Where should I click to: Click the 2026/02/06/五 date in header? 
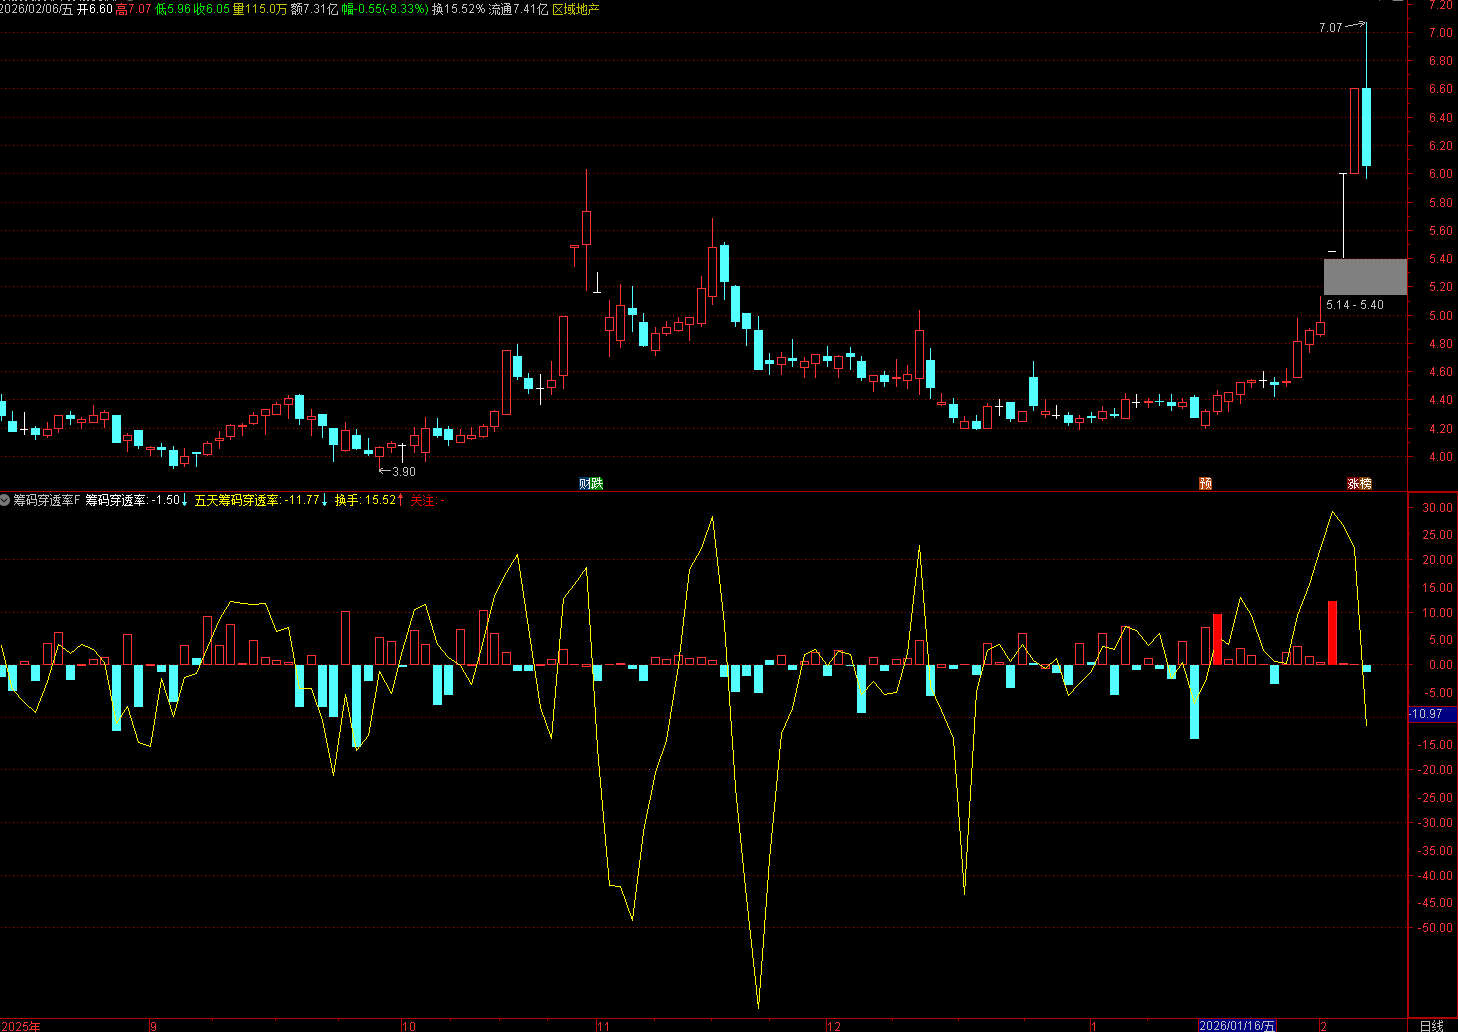pyautogui.click(x=37, y=9)
